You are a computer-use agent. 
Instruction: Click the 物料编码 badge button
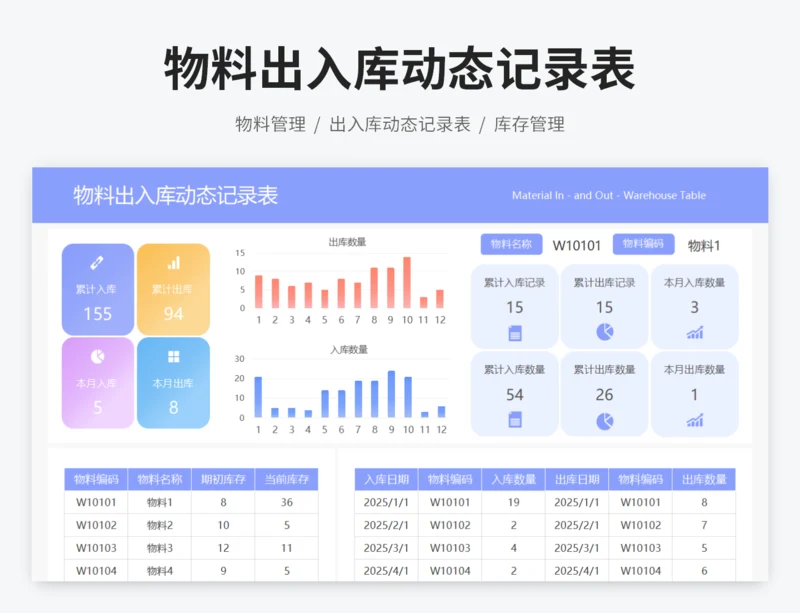645,243
